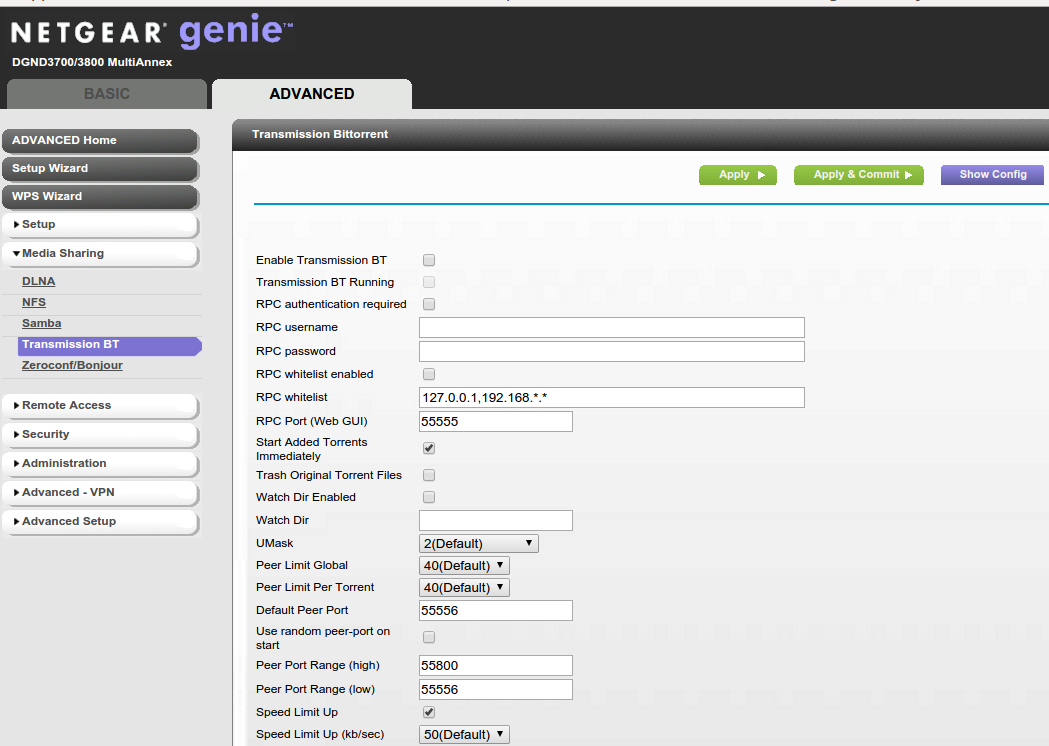Viewport: 1049px width, 746px height.
Task: Open the UMask dropdown
Action: point(478,543)
